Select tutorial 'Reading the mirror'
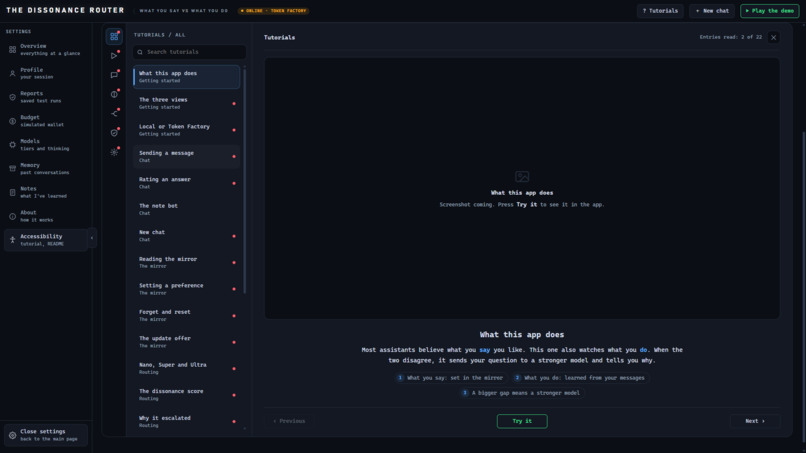Viewport: 806px width, 453px height. (187, 263)
